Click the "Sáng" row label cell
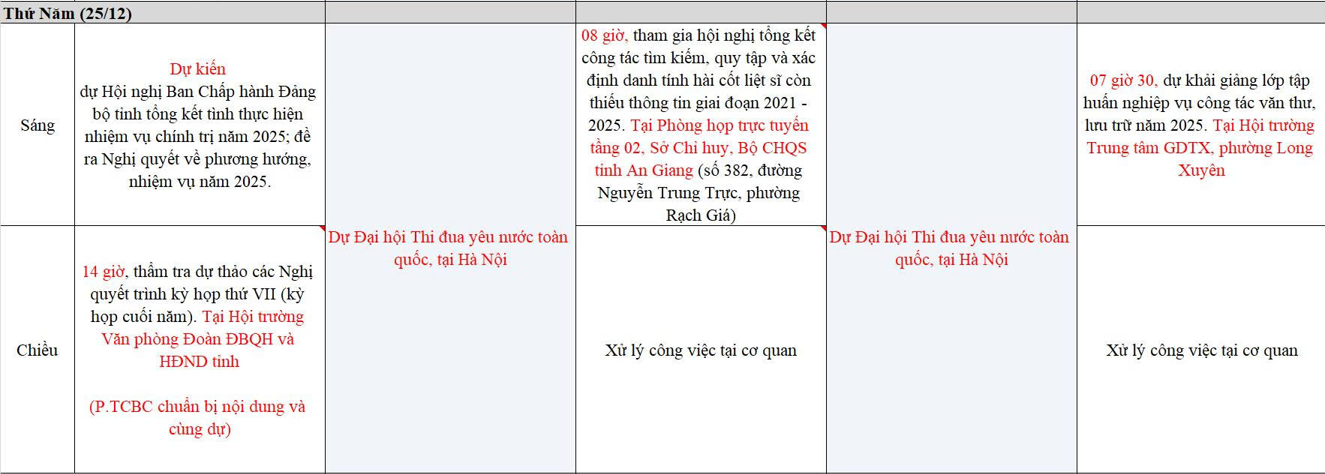1325x474 pixels. (37, 125)
